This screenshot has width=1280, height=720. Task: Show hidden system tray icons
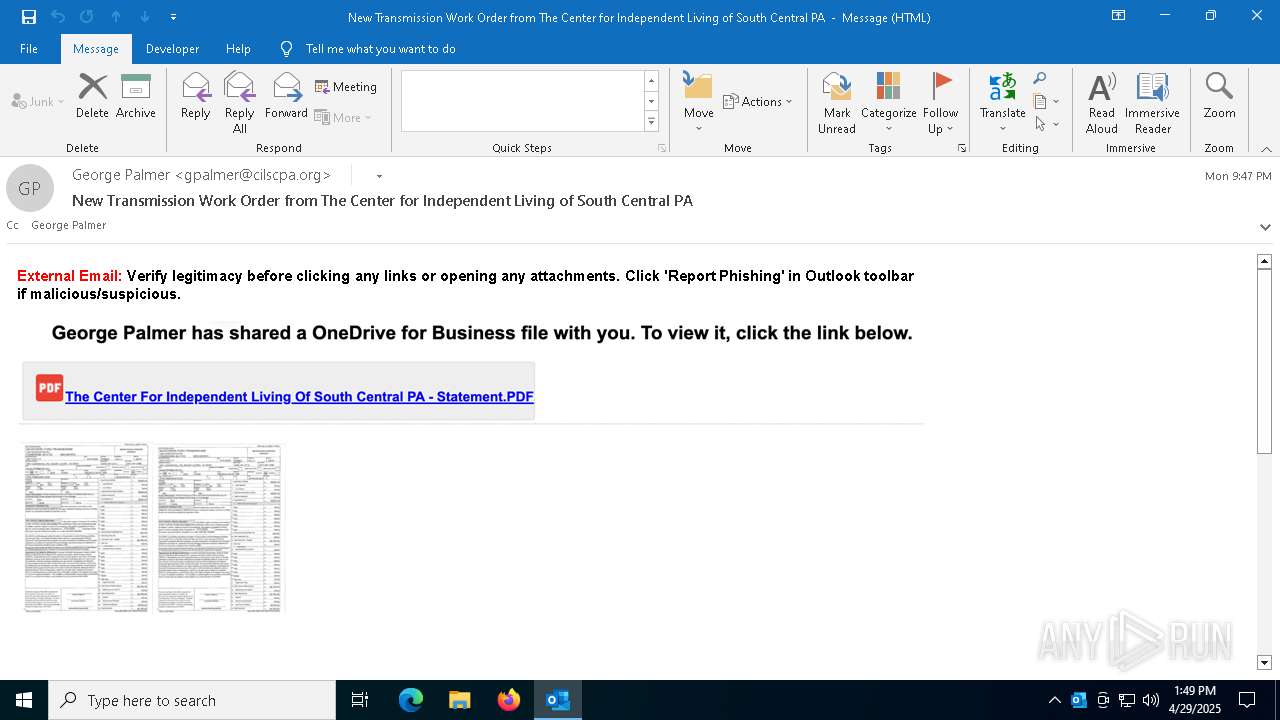[1054, 700]
